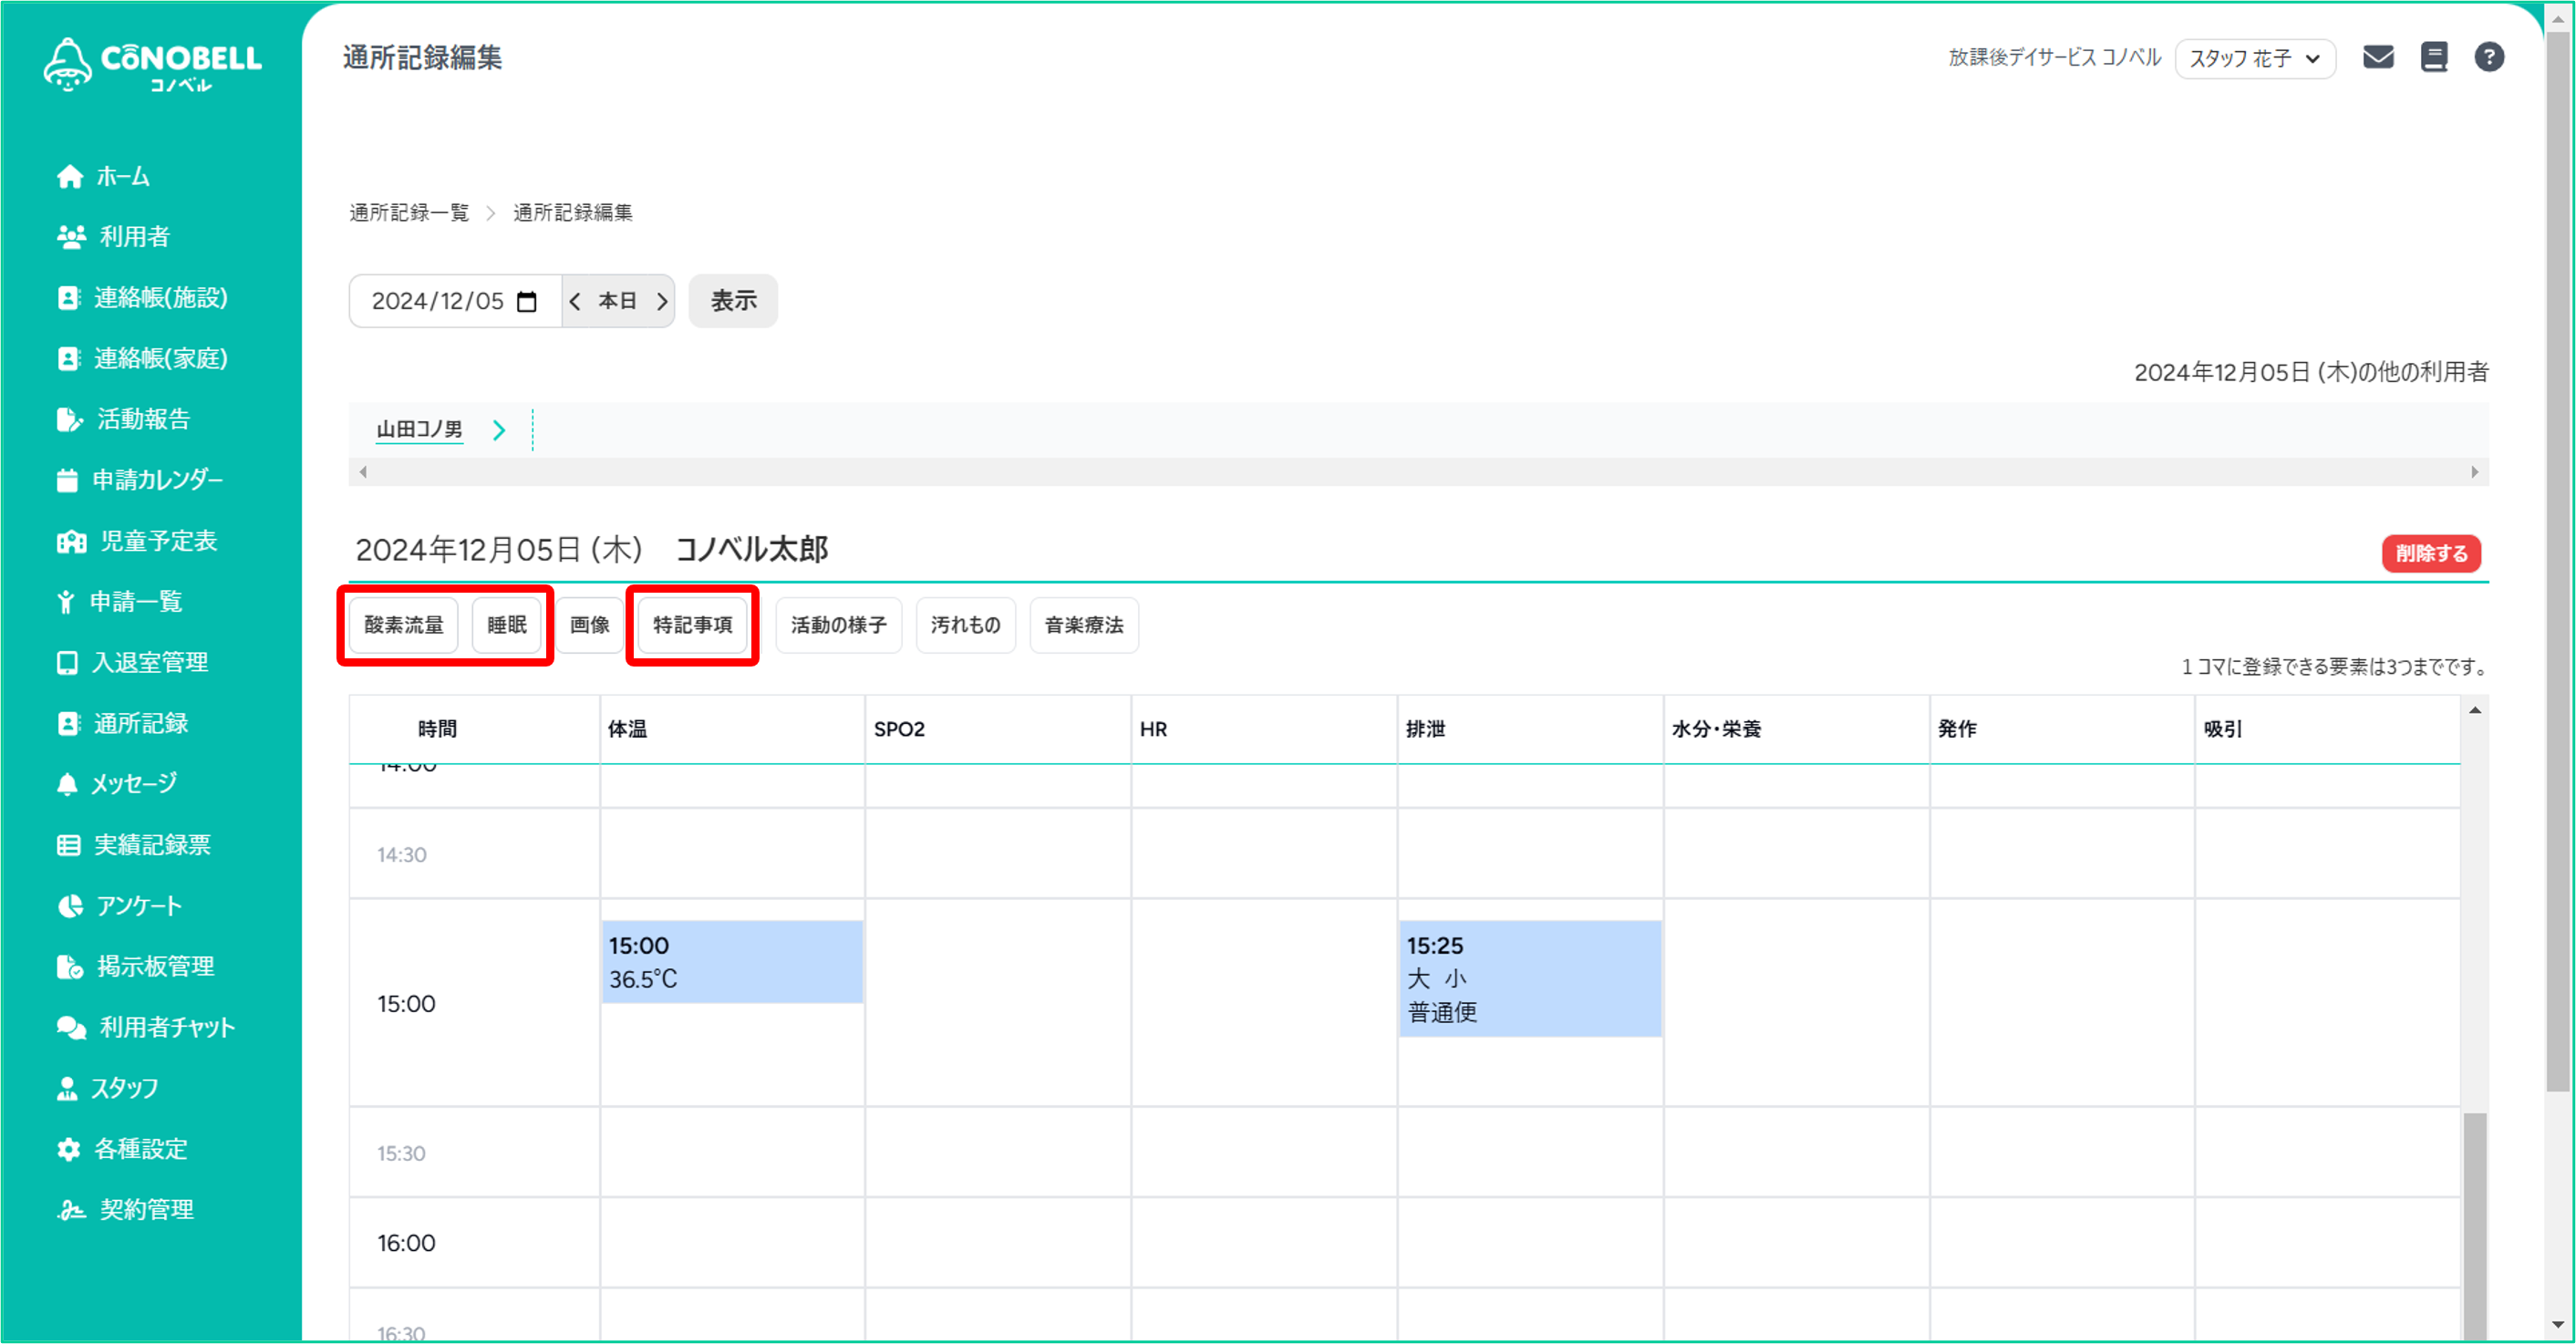Click the CONOBELL logo

click(x=153, y=65)
